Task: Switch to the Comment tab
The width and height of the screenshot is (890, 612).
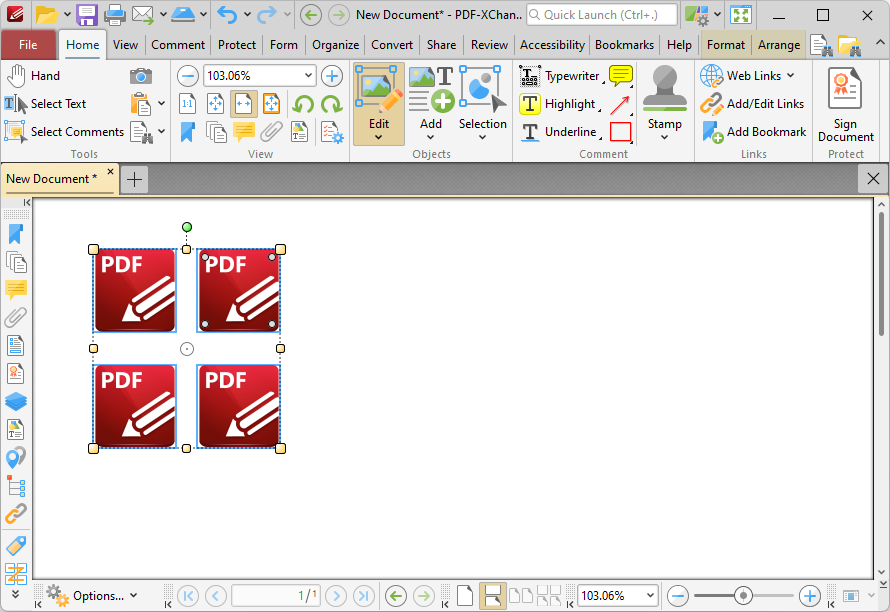Action: 178,45
